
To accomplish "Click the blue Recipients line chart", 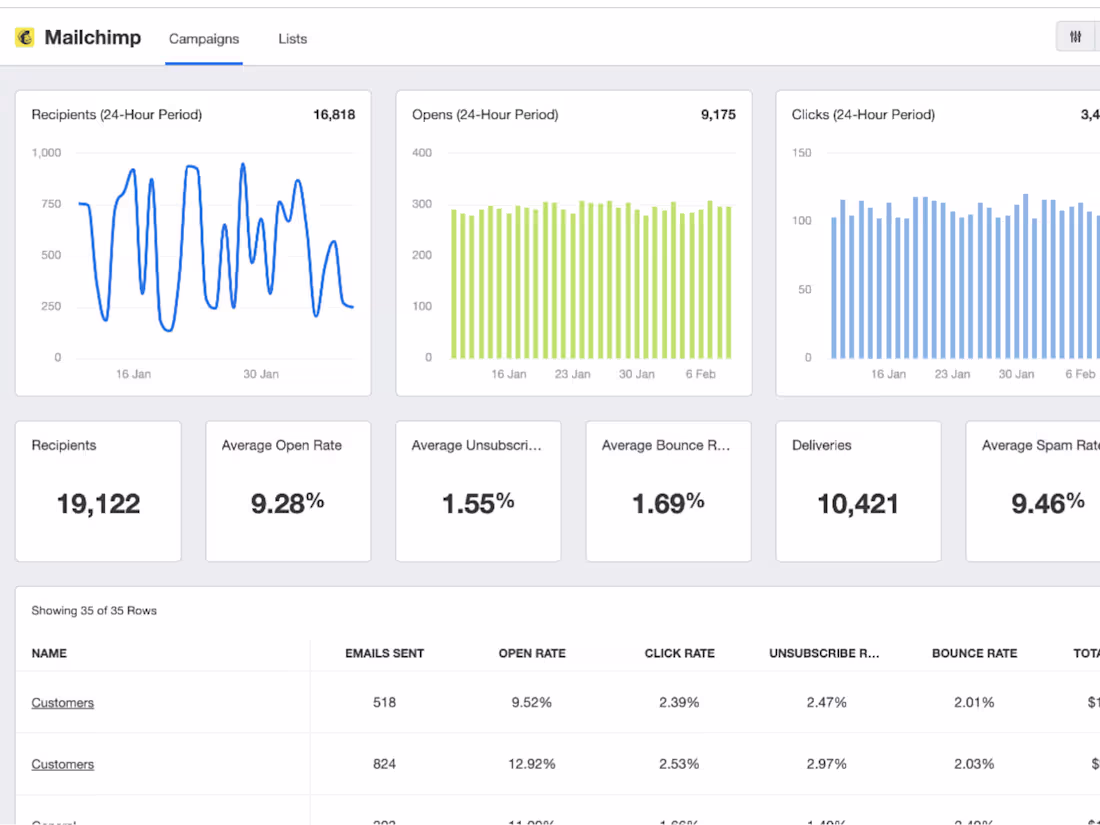I will (x=215, y=248).
